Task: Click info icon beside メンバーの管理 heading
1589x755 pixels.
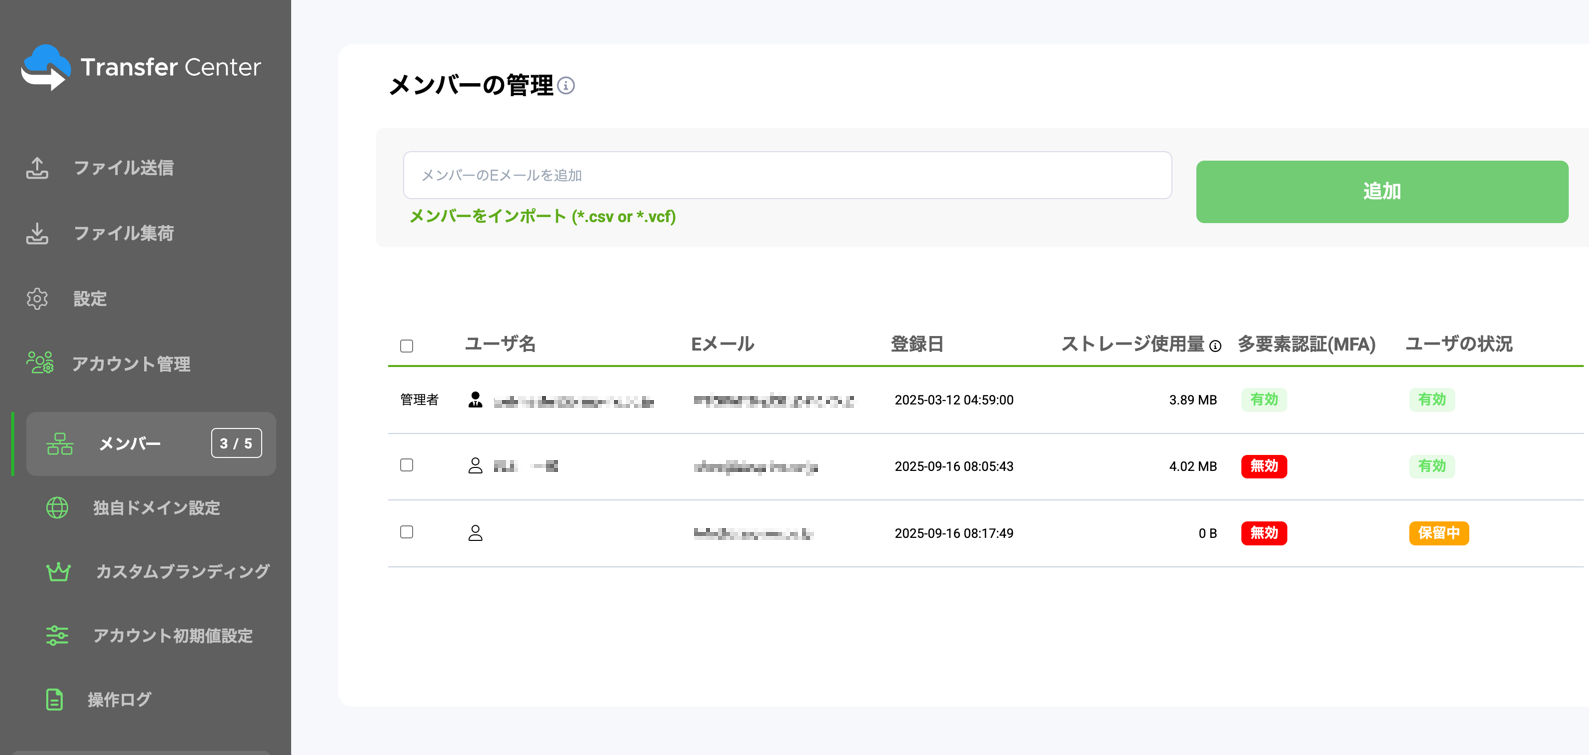Action: click(x=566, y=86)
